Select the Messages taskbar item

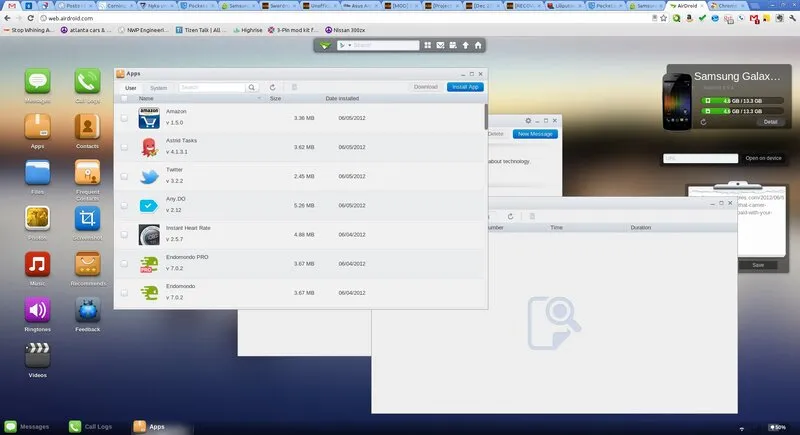(x=27, y=426)
